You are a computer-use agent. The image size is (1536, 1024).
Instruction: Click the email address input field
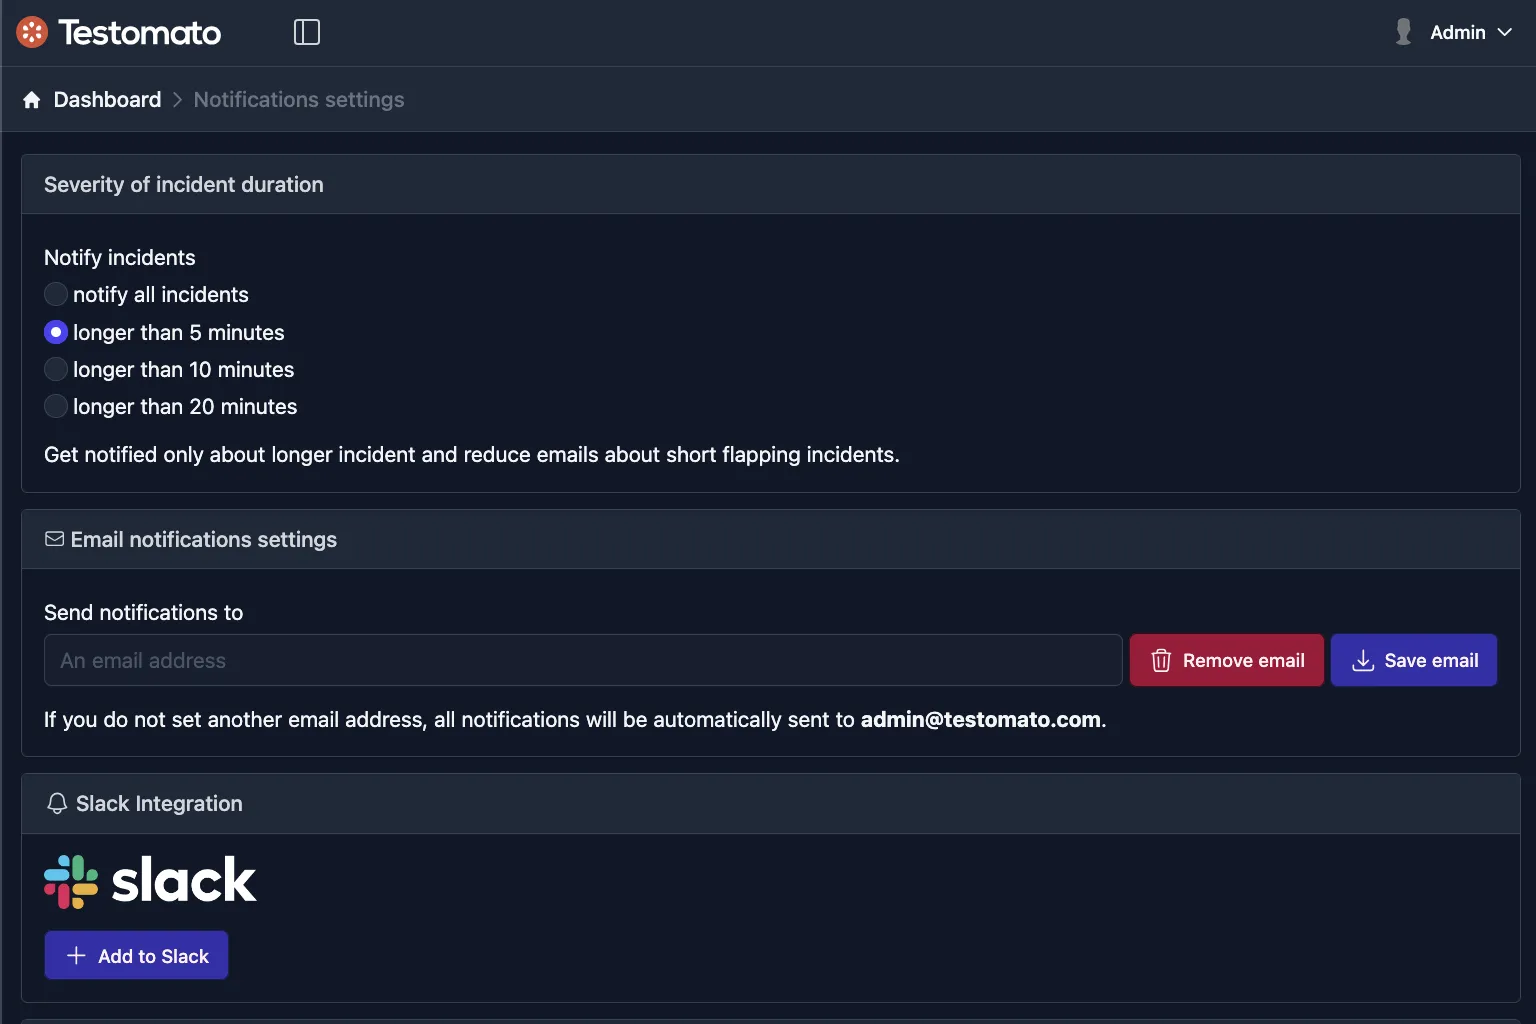[583, 660]
